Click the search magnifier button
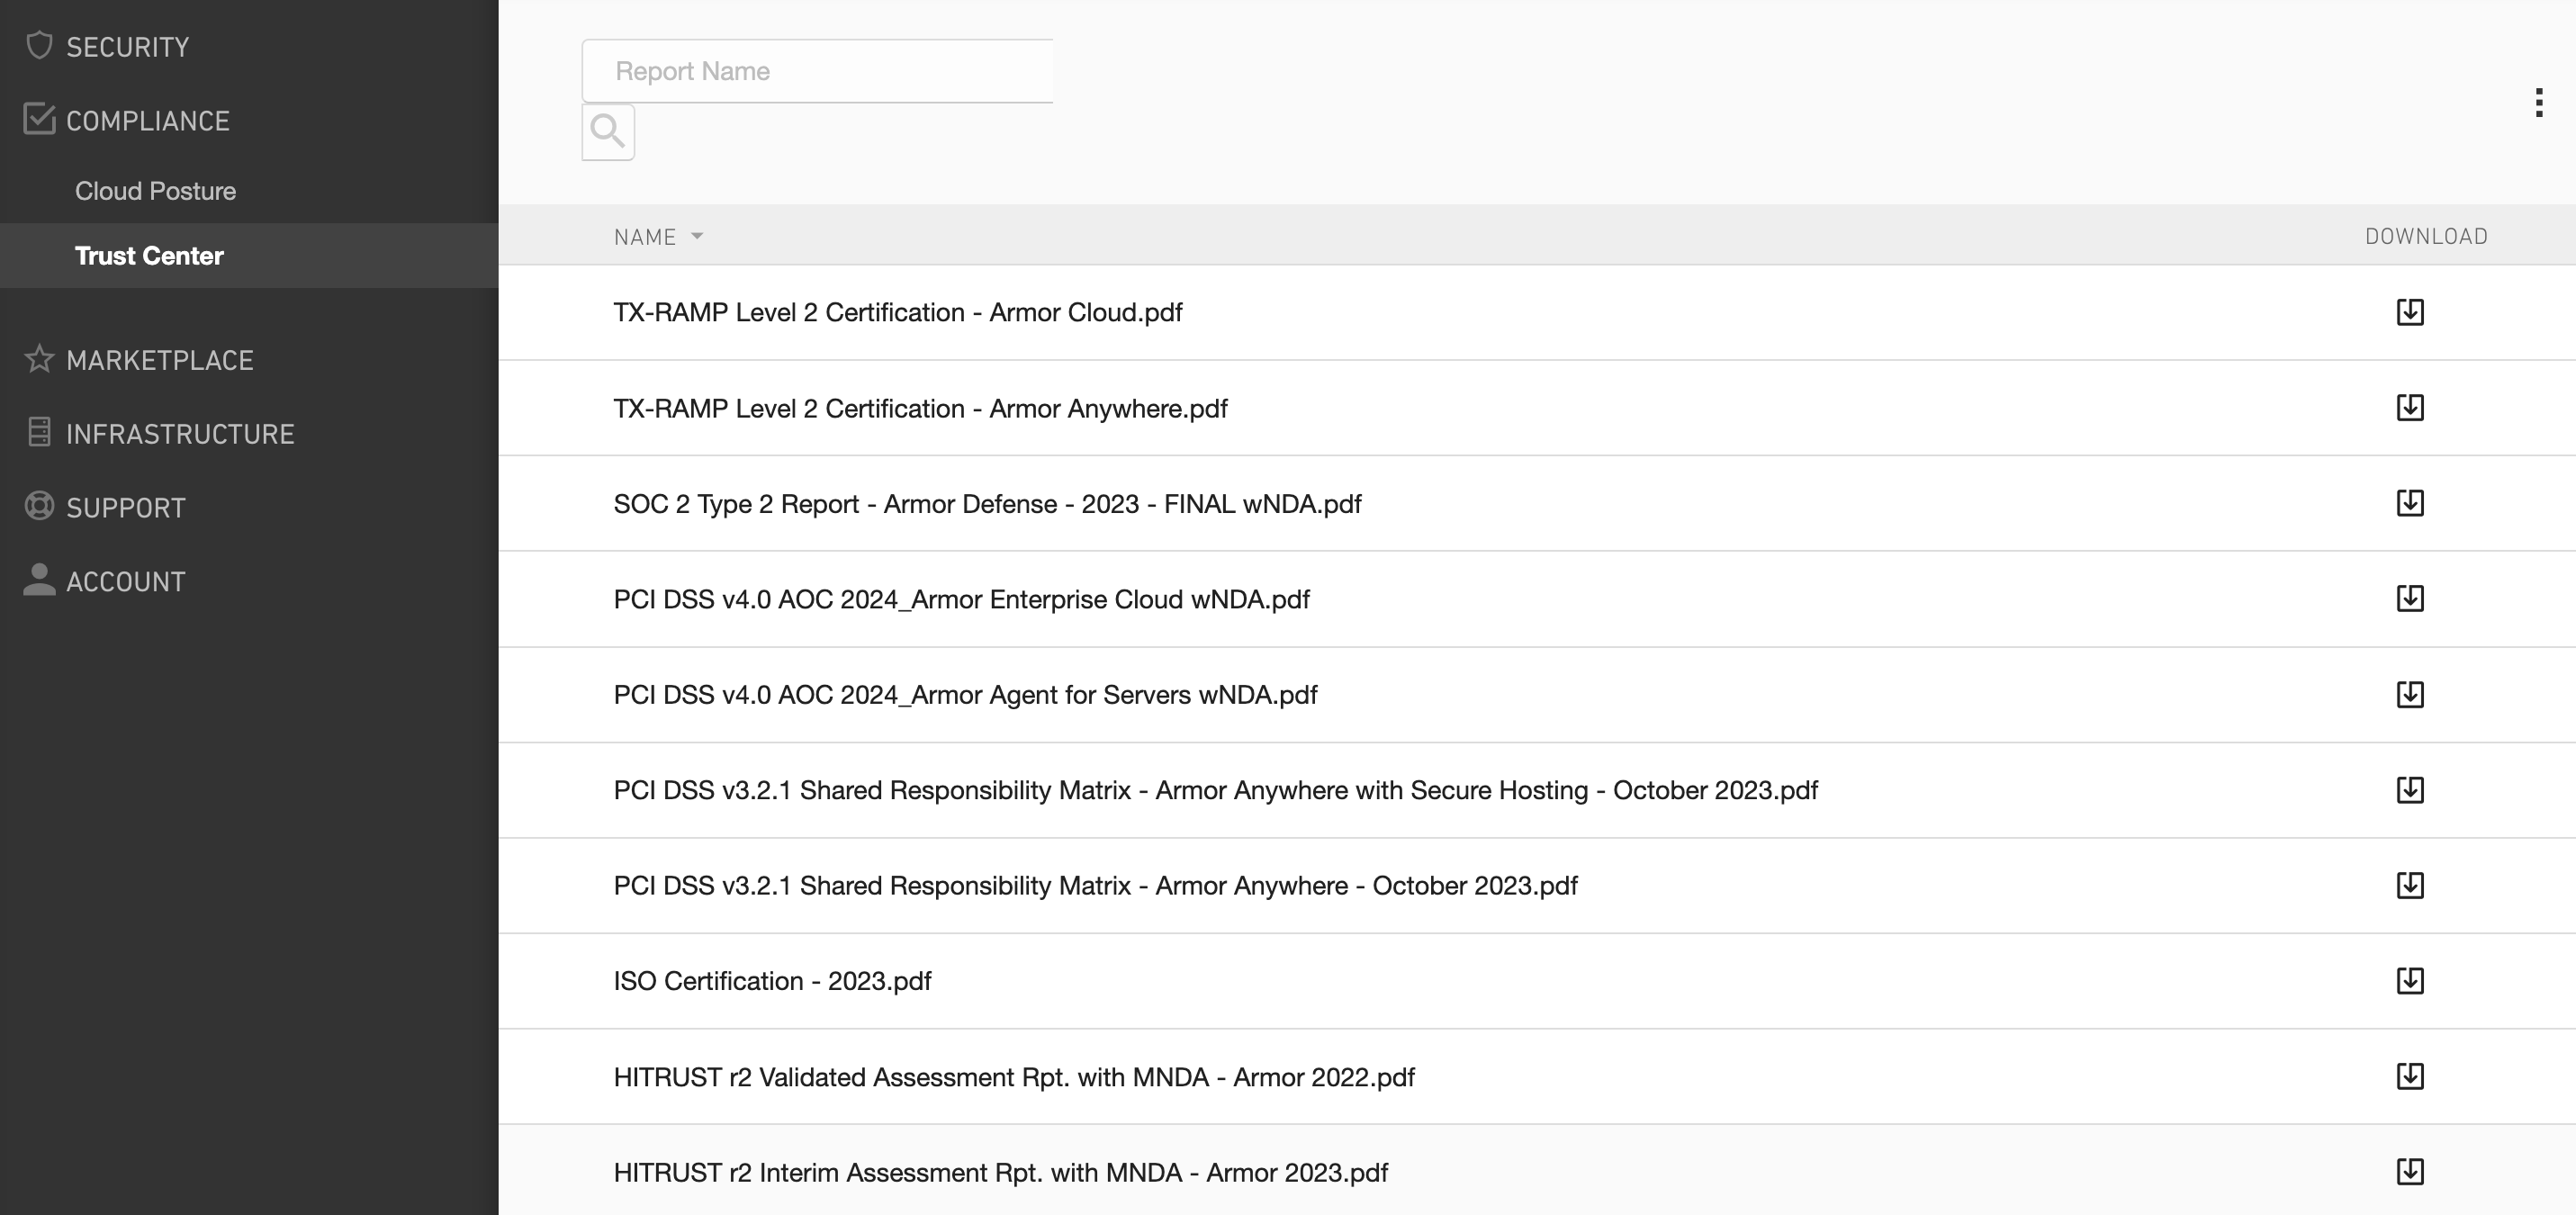The image size is (2576, 1215). click(x=608, y=131)
